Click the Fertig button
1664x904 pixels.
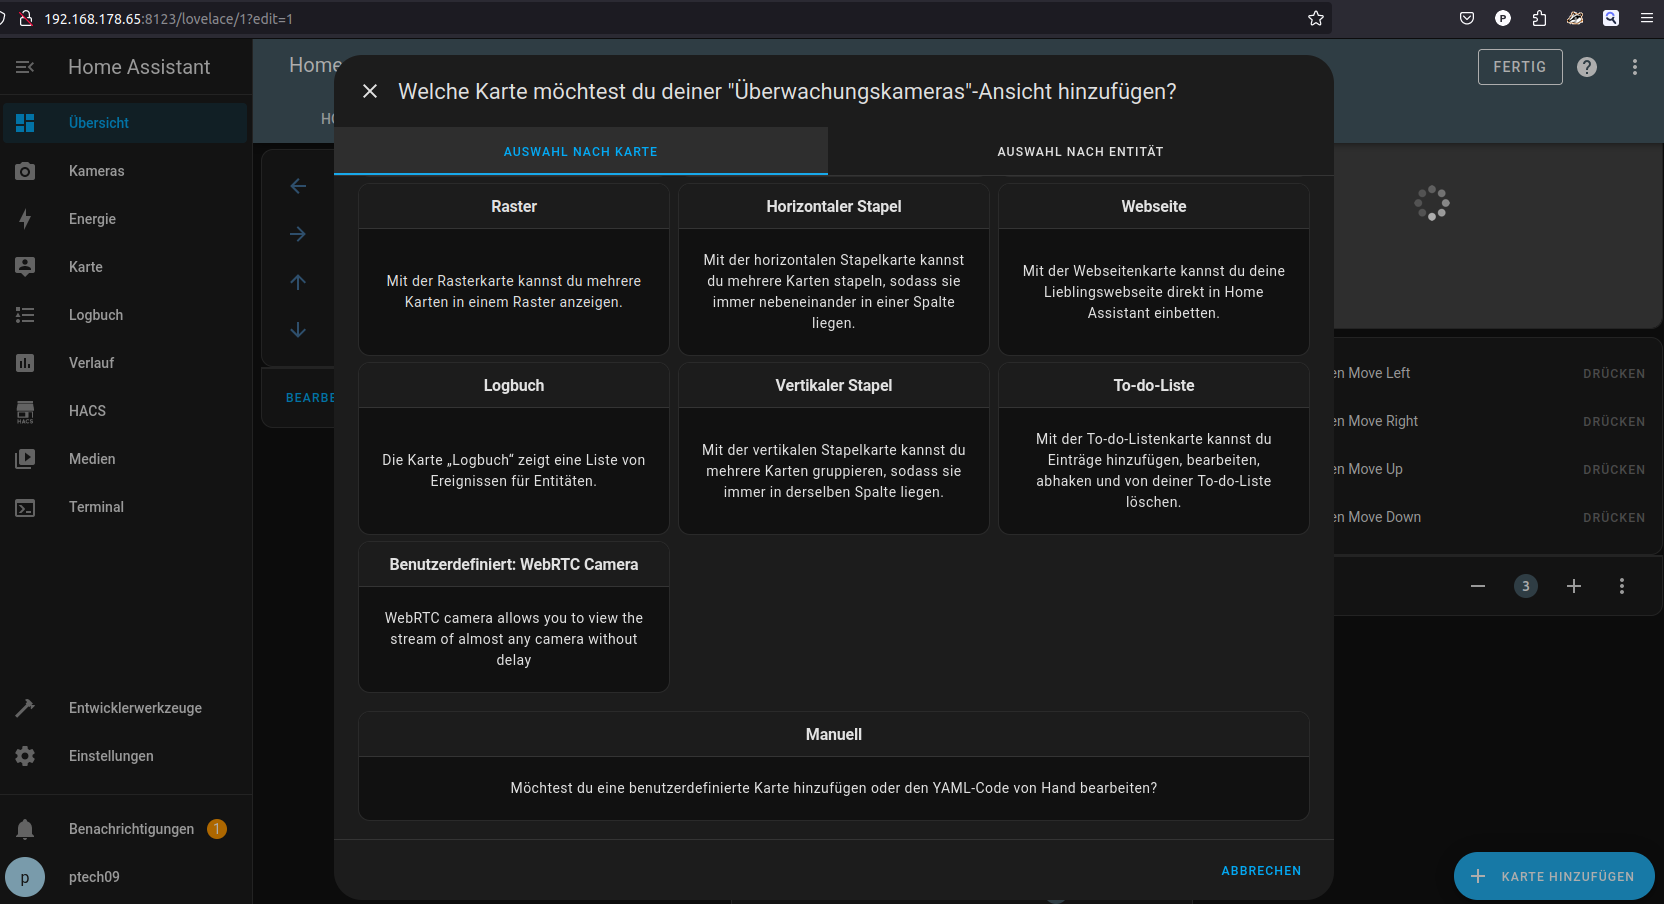click(x=1519, y=67)
